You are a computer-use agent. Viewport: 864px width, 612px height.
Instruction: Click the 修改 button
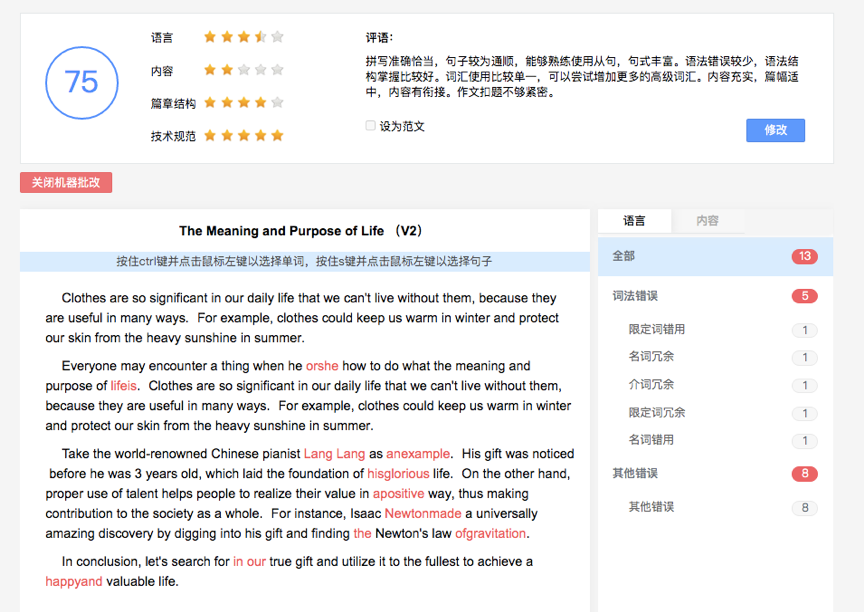[775, 130]
